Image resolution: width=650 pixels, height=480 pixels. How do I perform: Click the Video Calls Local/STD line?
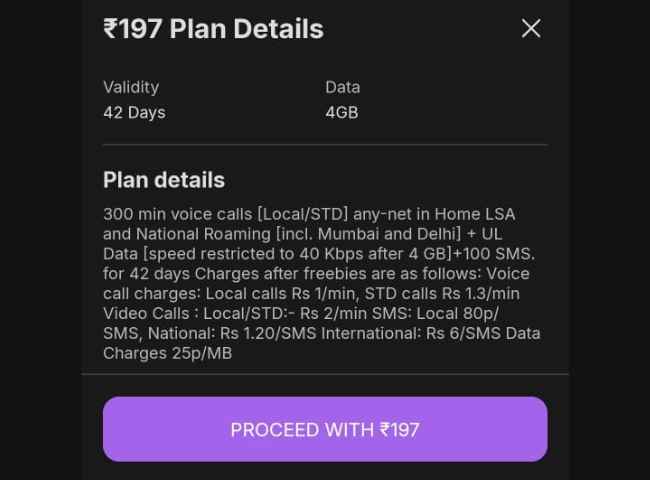pyautogui.click(x=301, y=313)
